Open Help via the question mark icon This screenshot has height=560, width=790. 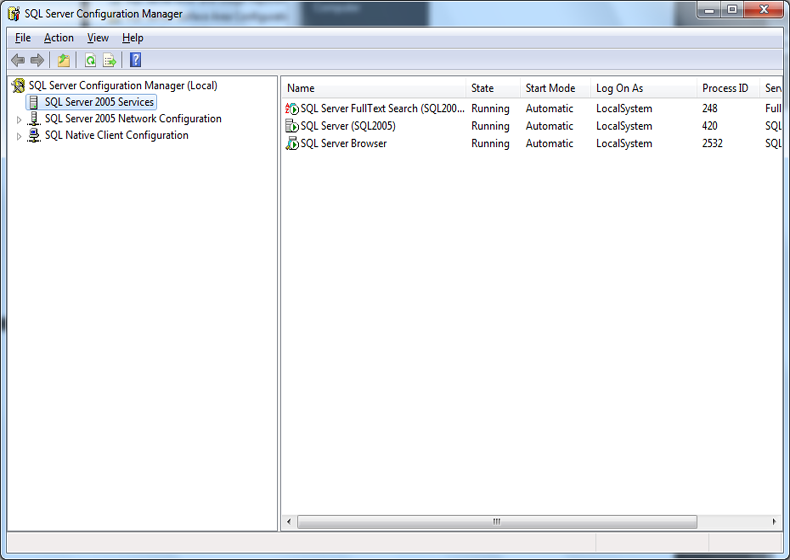pos(136,60)
